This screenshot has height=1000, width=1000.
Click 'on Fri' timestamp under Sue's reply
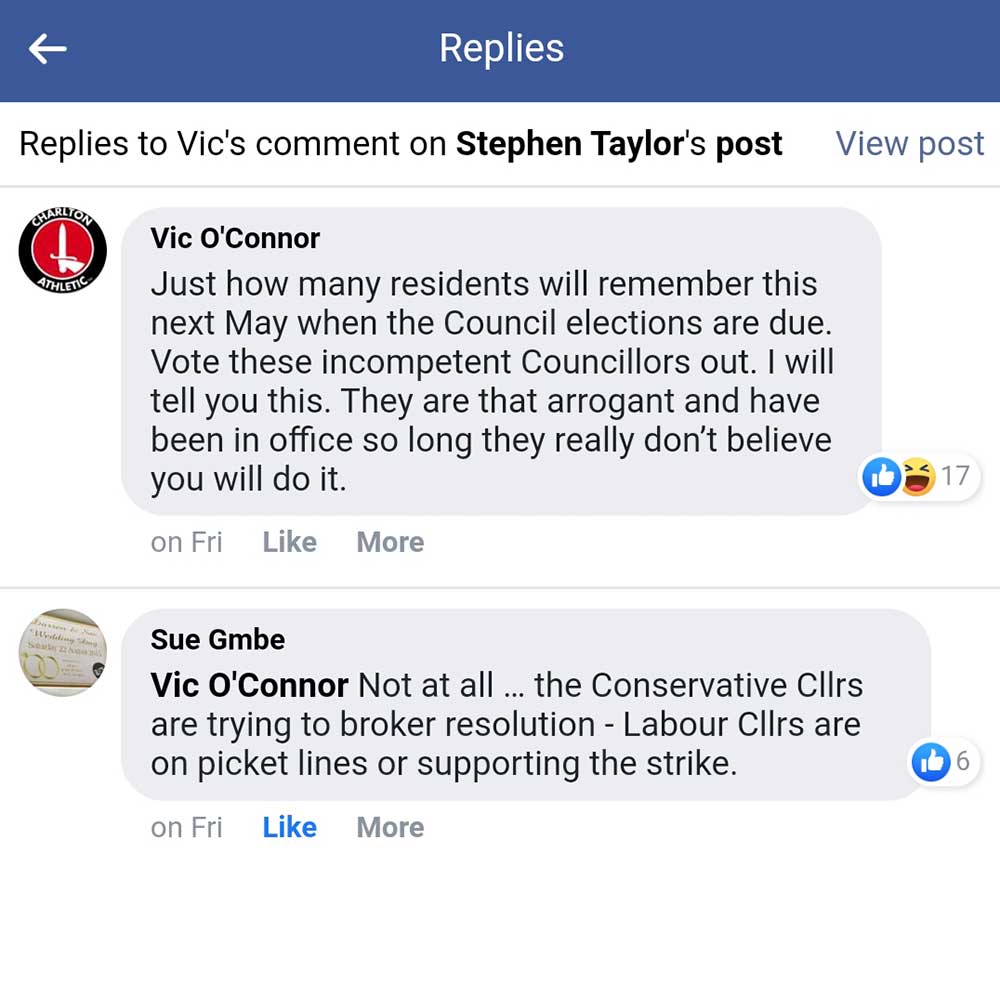(x=186, y=827)
